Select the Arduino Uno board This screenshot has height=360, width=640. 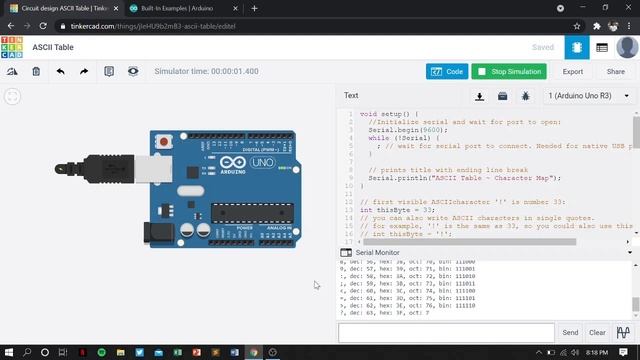point(226,189)
